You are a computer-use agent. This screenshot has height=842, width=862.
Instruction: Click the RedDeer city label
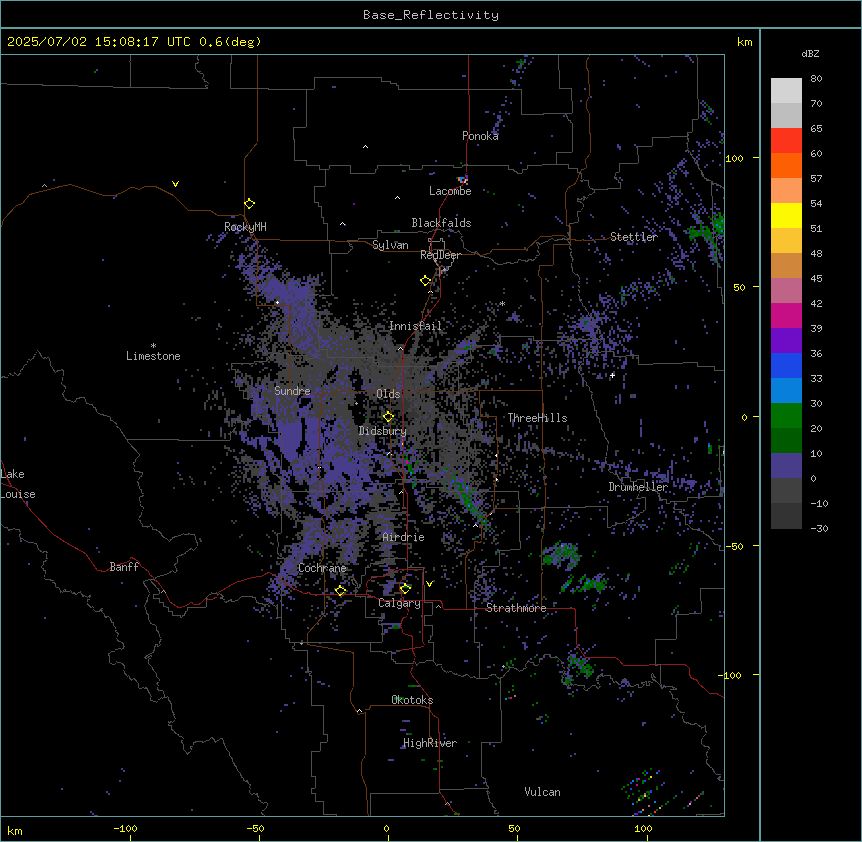(x=440, y=255)
